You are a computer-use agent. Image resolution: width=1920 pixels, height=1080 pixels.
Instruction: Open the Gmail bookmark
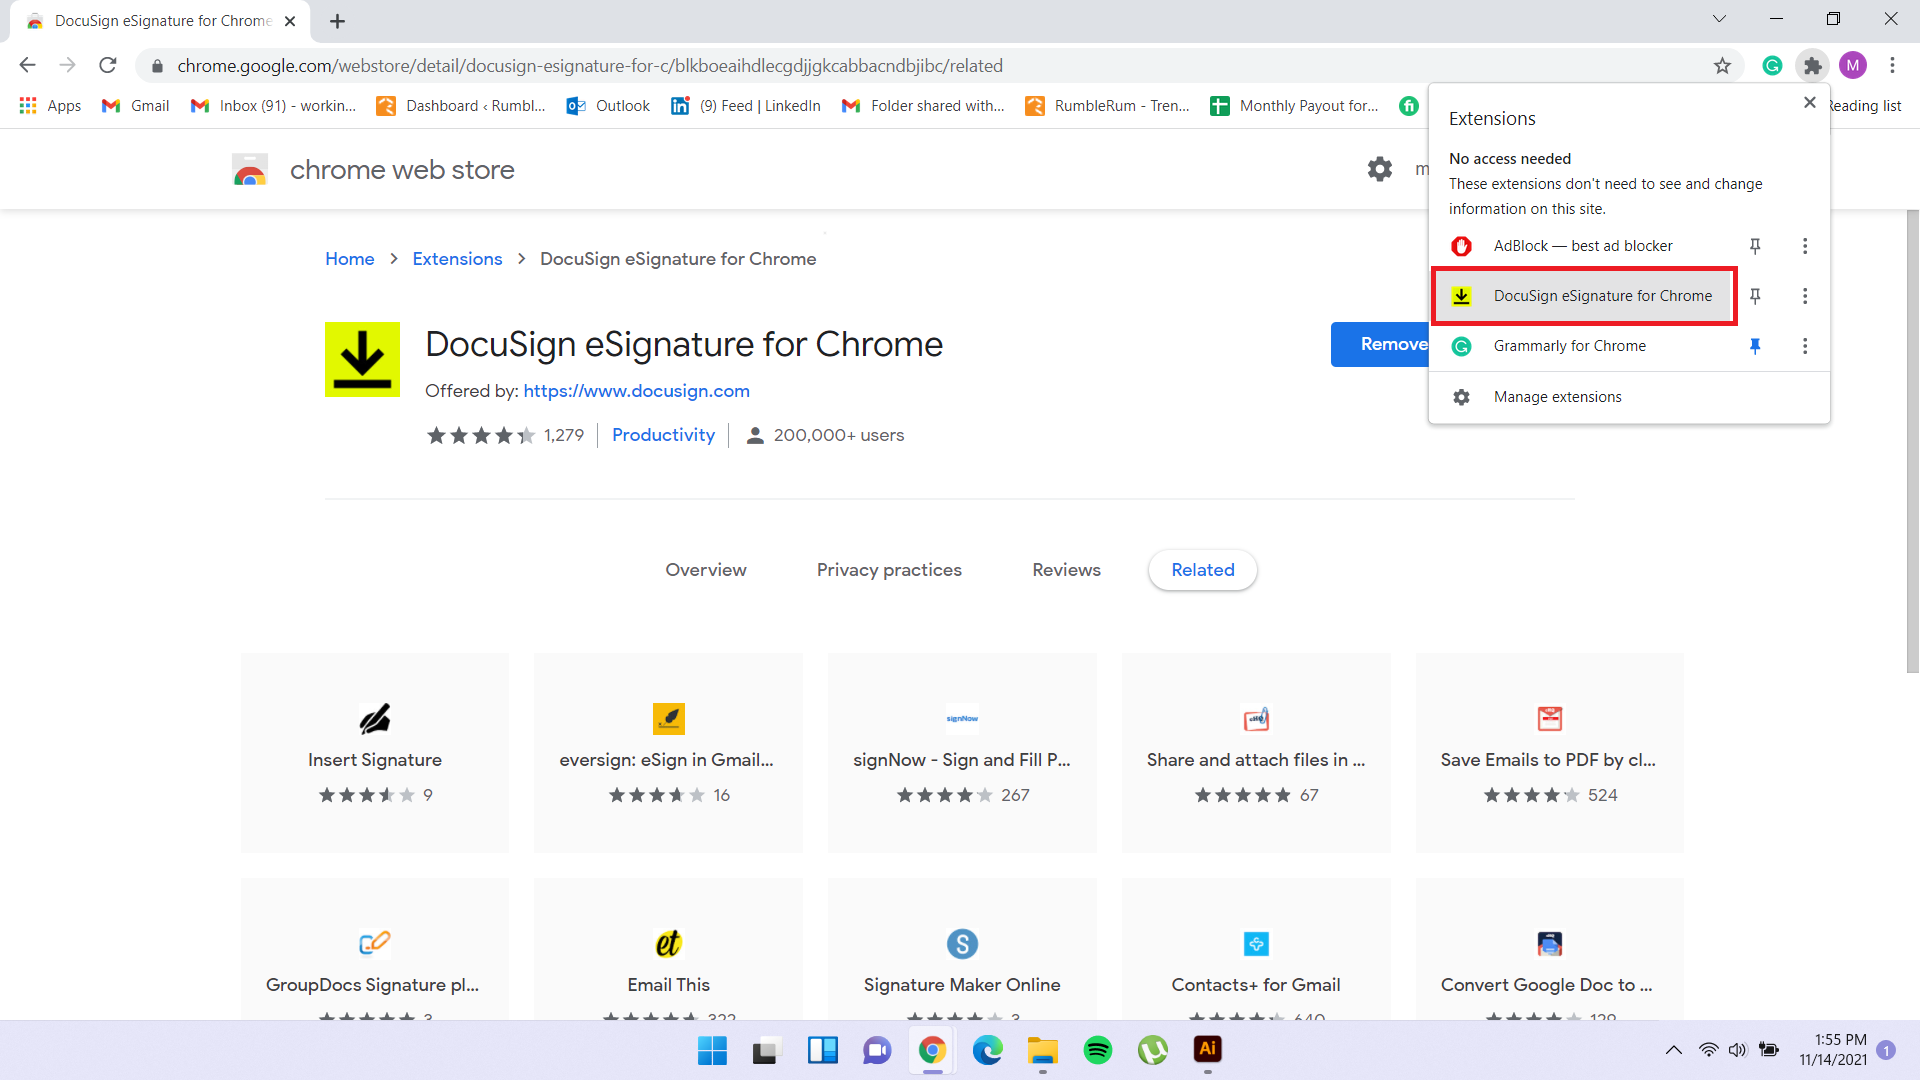tap(136, 106)
